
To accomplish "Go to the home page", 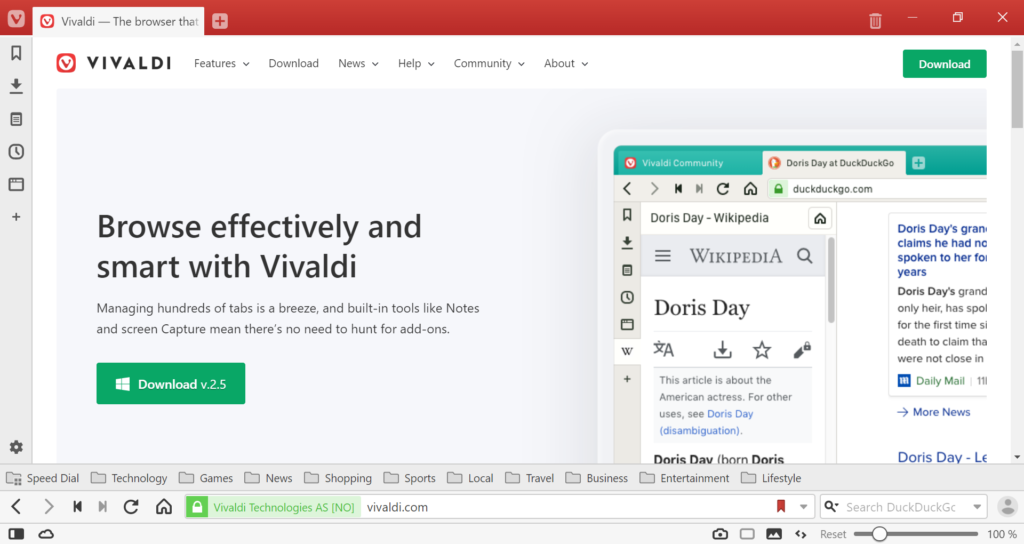I will (164, 507).
